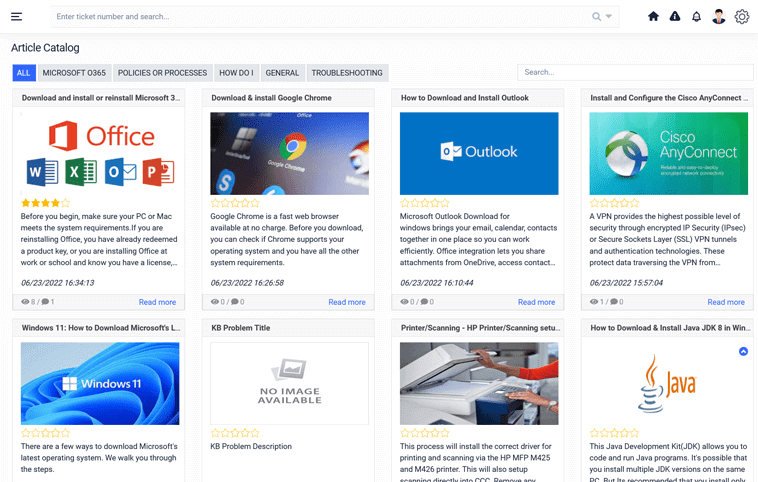Open the No Image Available thumbnail
Screen dimensions: 758x482
290,384
